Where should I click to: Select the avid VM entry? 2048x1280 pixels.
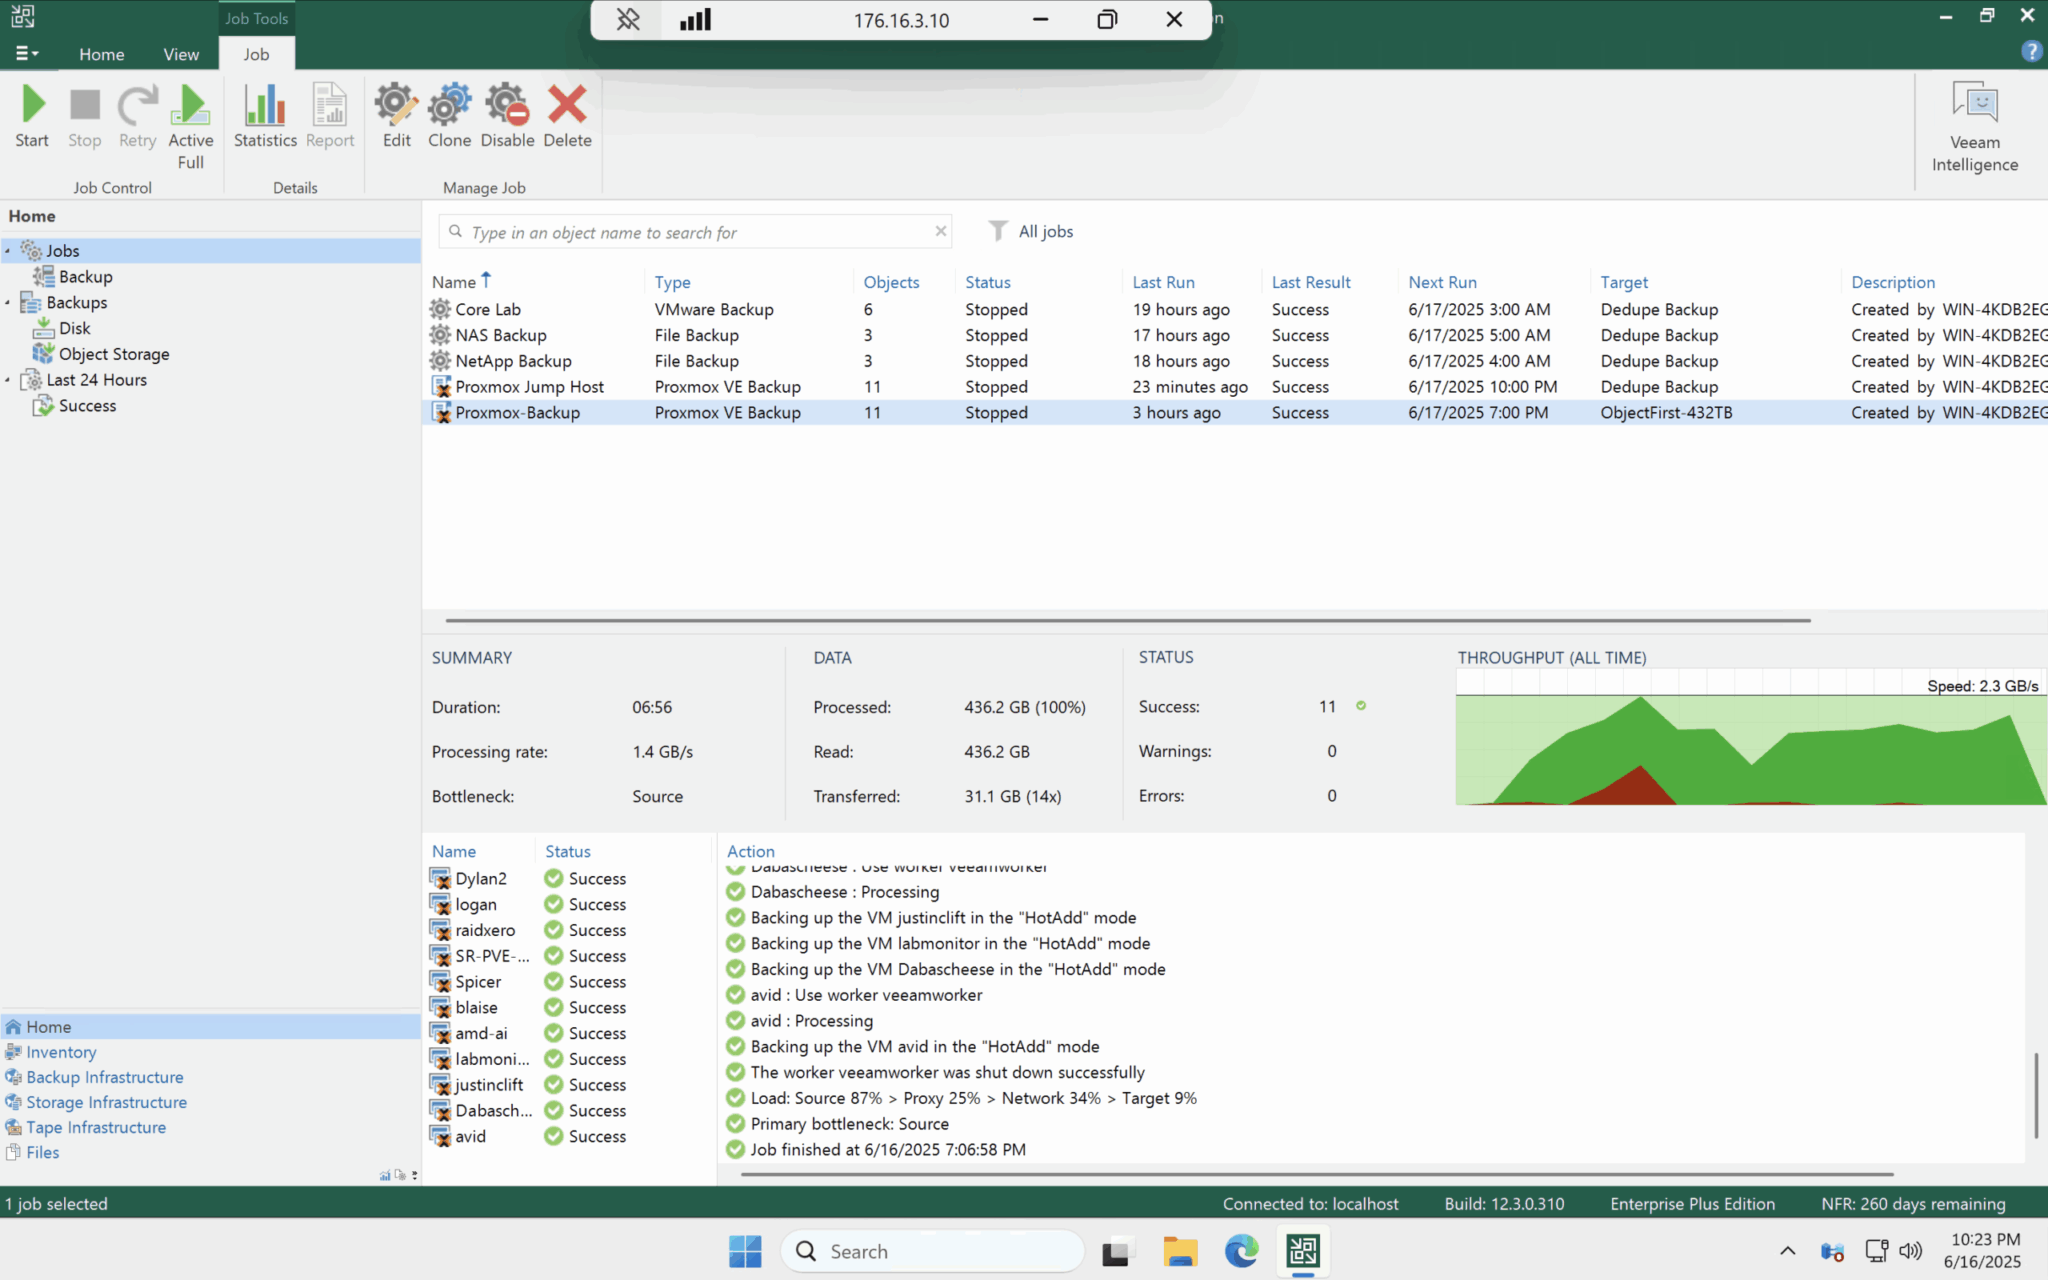470,1136
